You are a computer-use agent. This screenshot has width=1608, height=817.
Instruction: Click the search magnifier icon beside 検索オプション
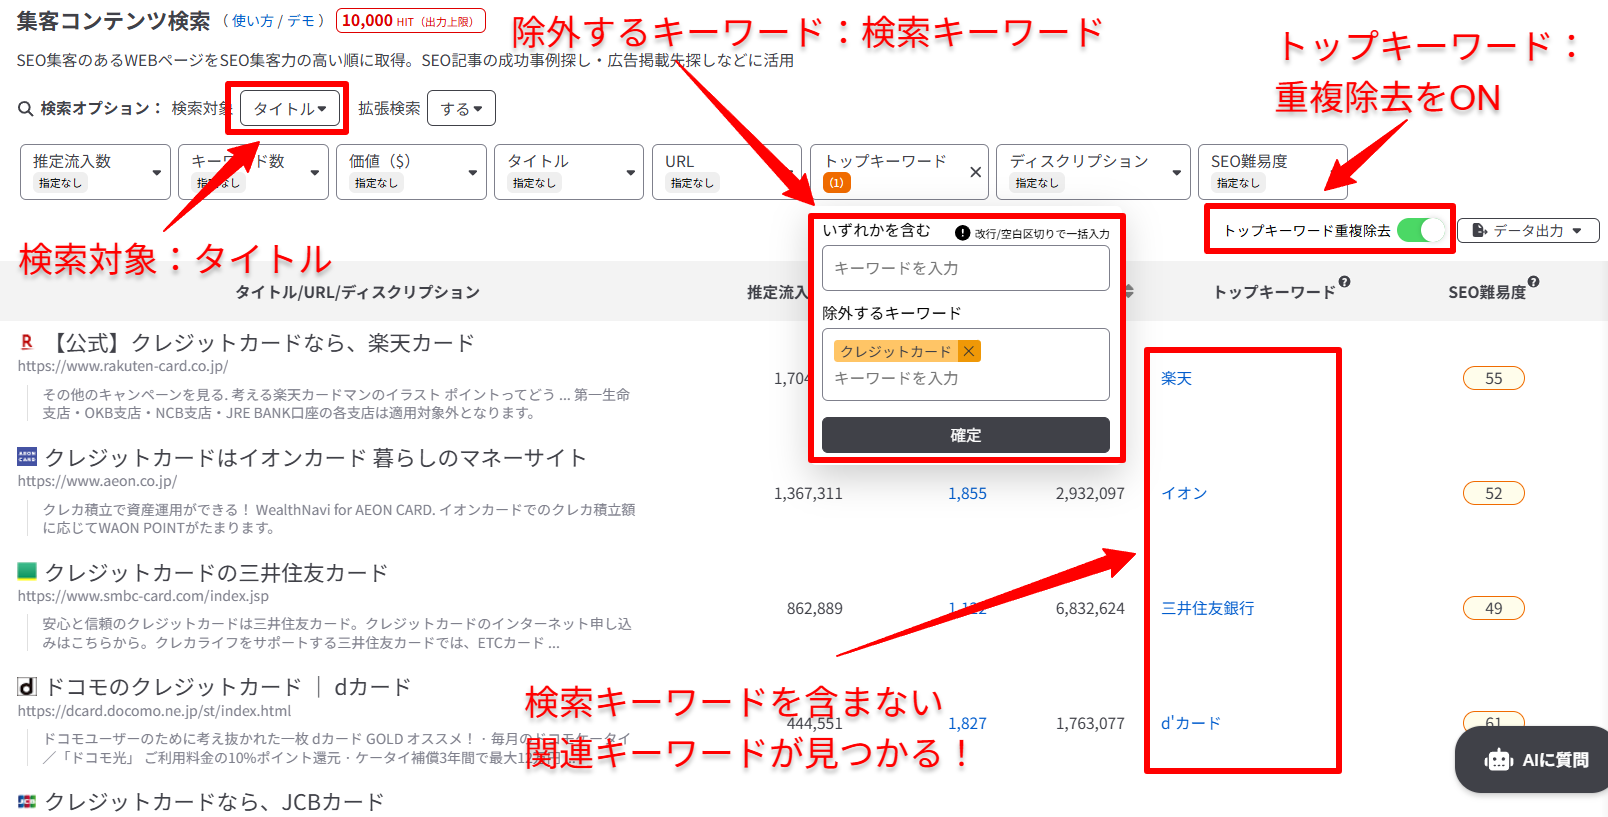26,108
